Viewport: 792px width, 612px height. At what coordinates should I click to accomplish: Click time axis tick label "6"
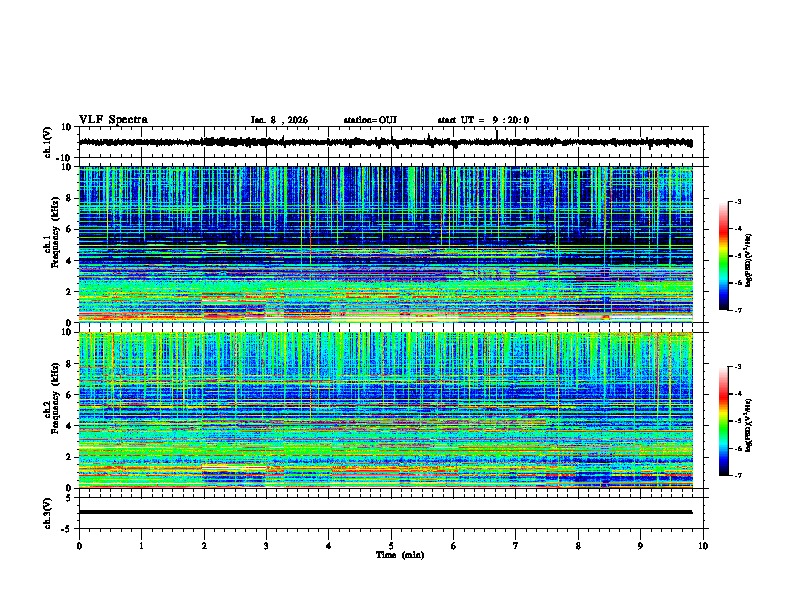click(454, 546)
